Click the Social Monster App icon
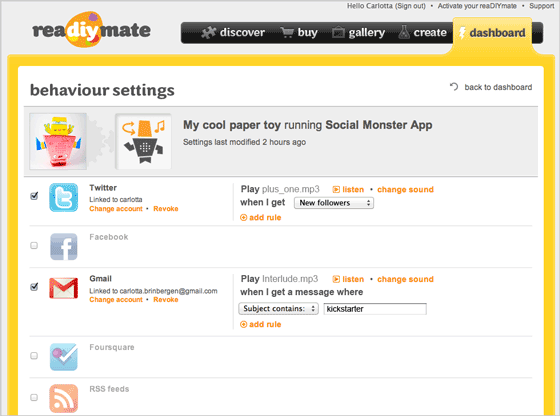560x416 pixels. [143, 141]
